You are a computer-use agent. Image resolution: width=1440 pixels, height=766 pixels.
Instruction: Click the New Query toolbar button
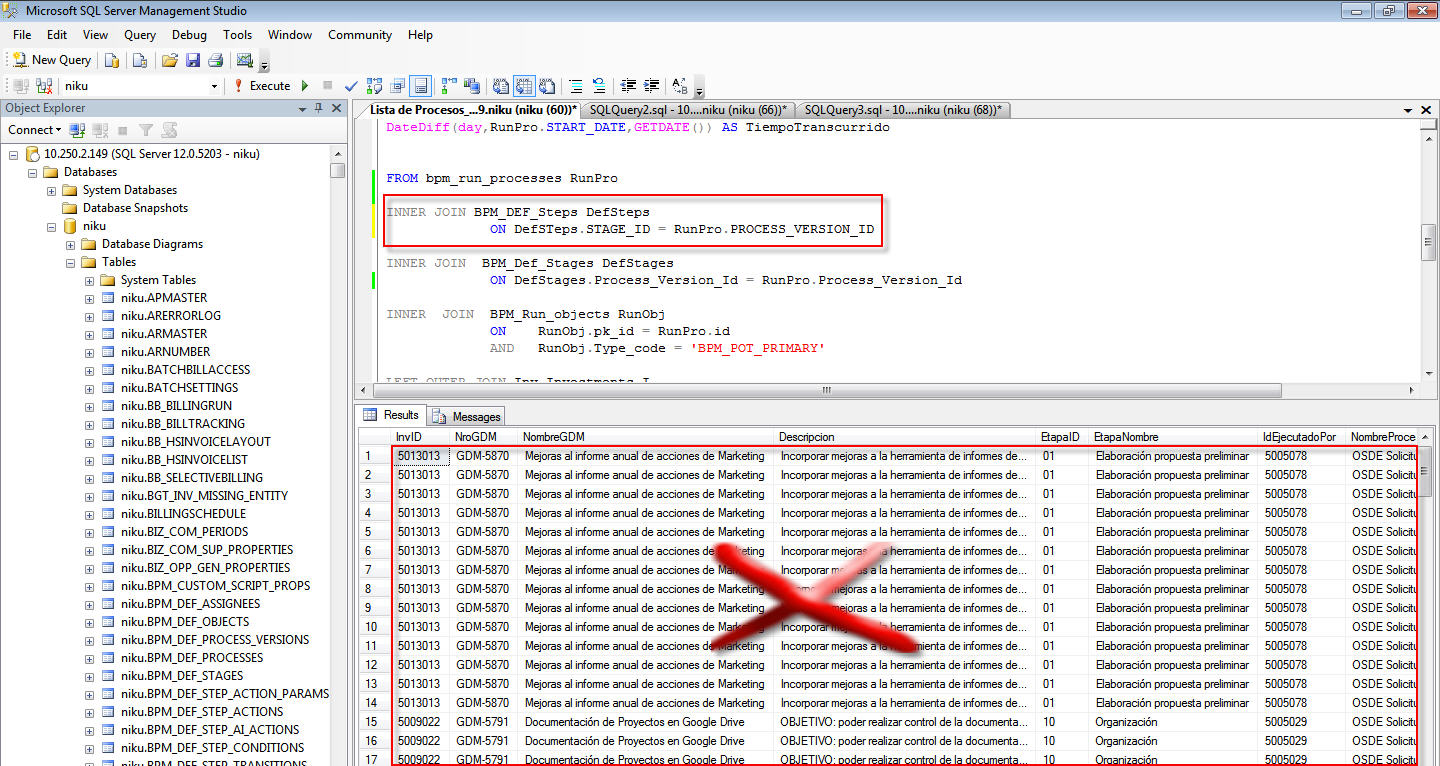52,60
